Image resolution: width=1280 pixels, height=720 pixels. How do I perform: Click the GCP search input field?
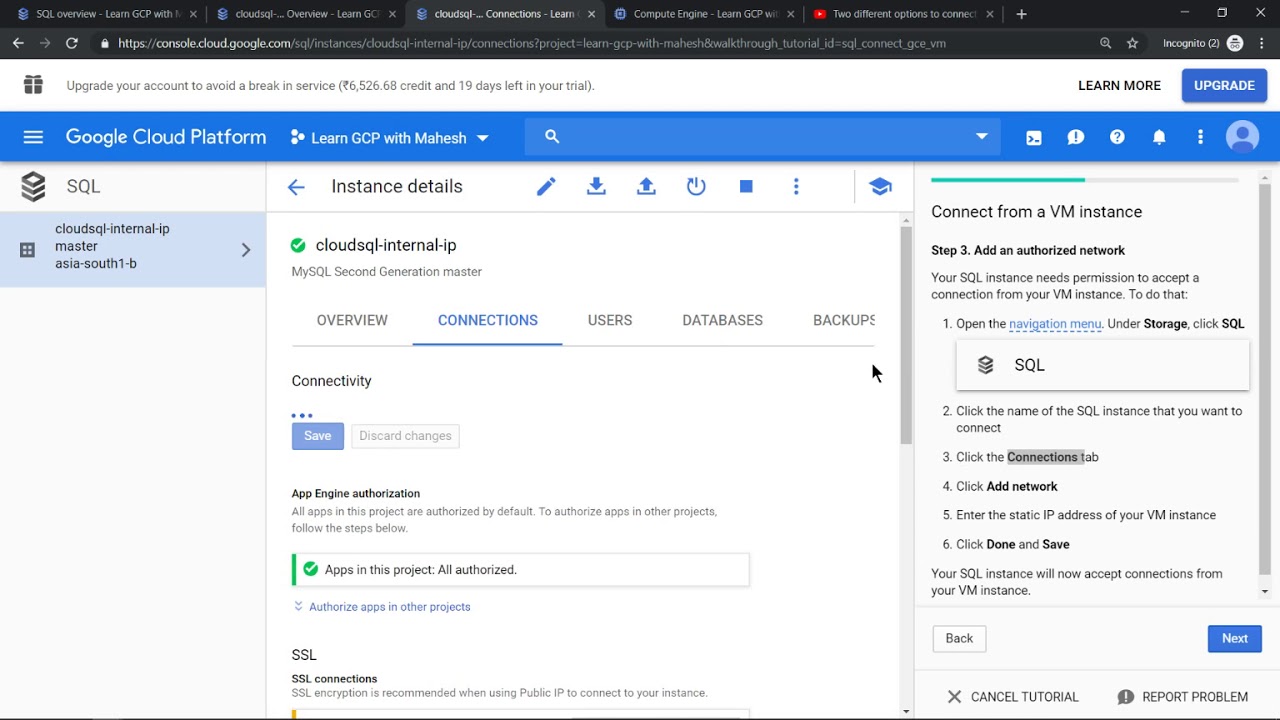(765, 137)
